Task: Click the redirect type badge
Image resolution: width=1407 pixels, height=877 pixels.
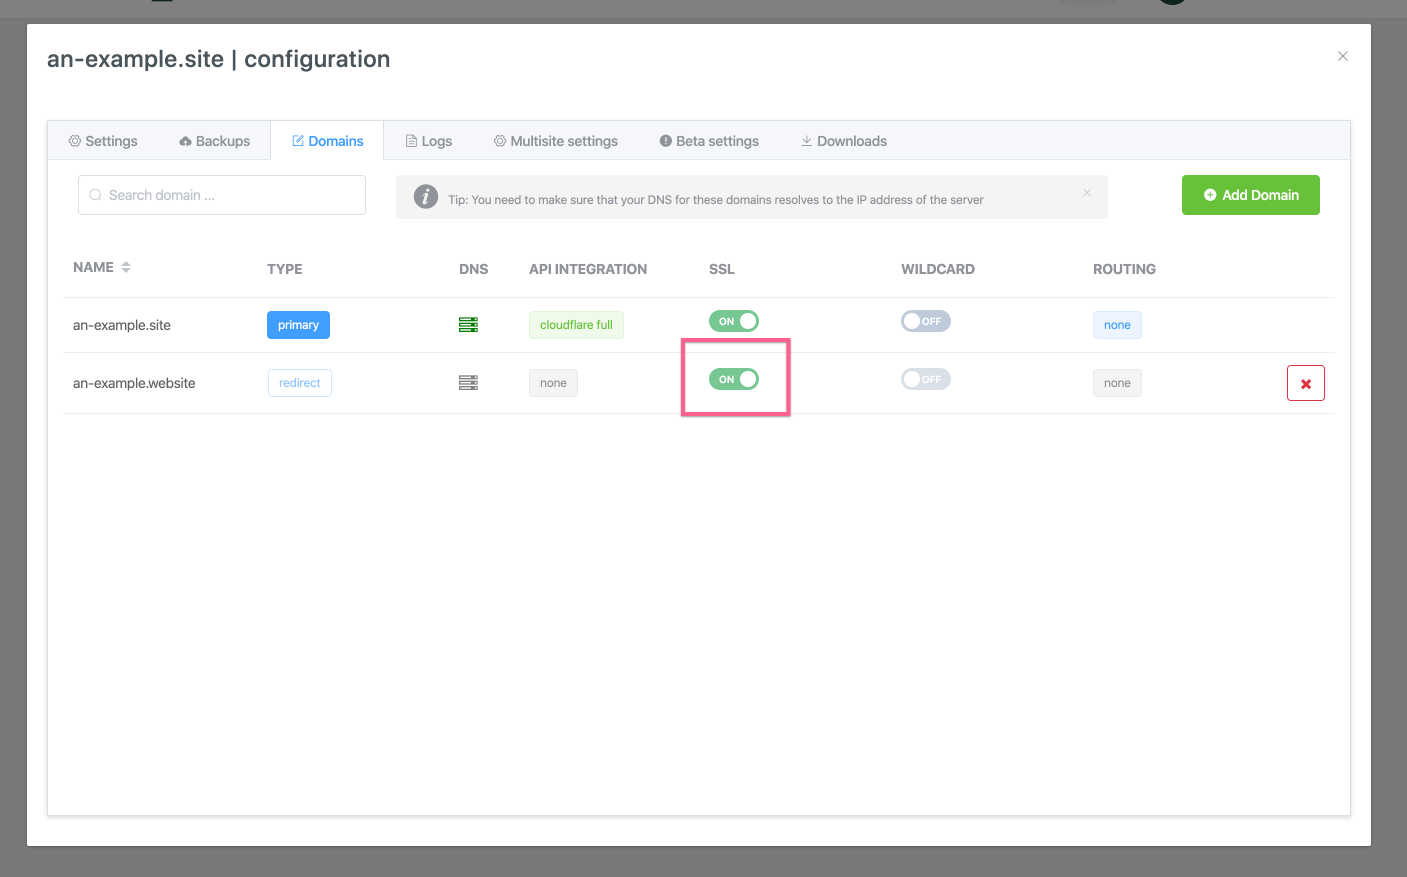Action: pos(300,383)
